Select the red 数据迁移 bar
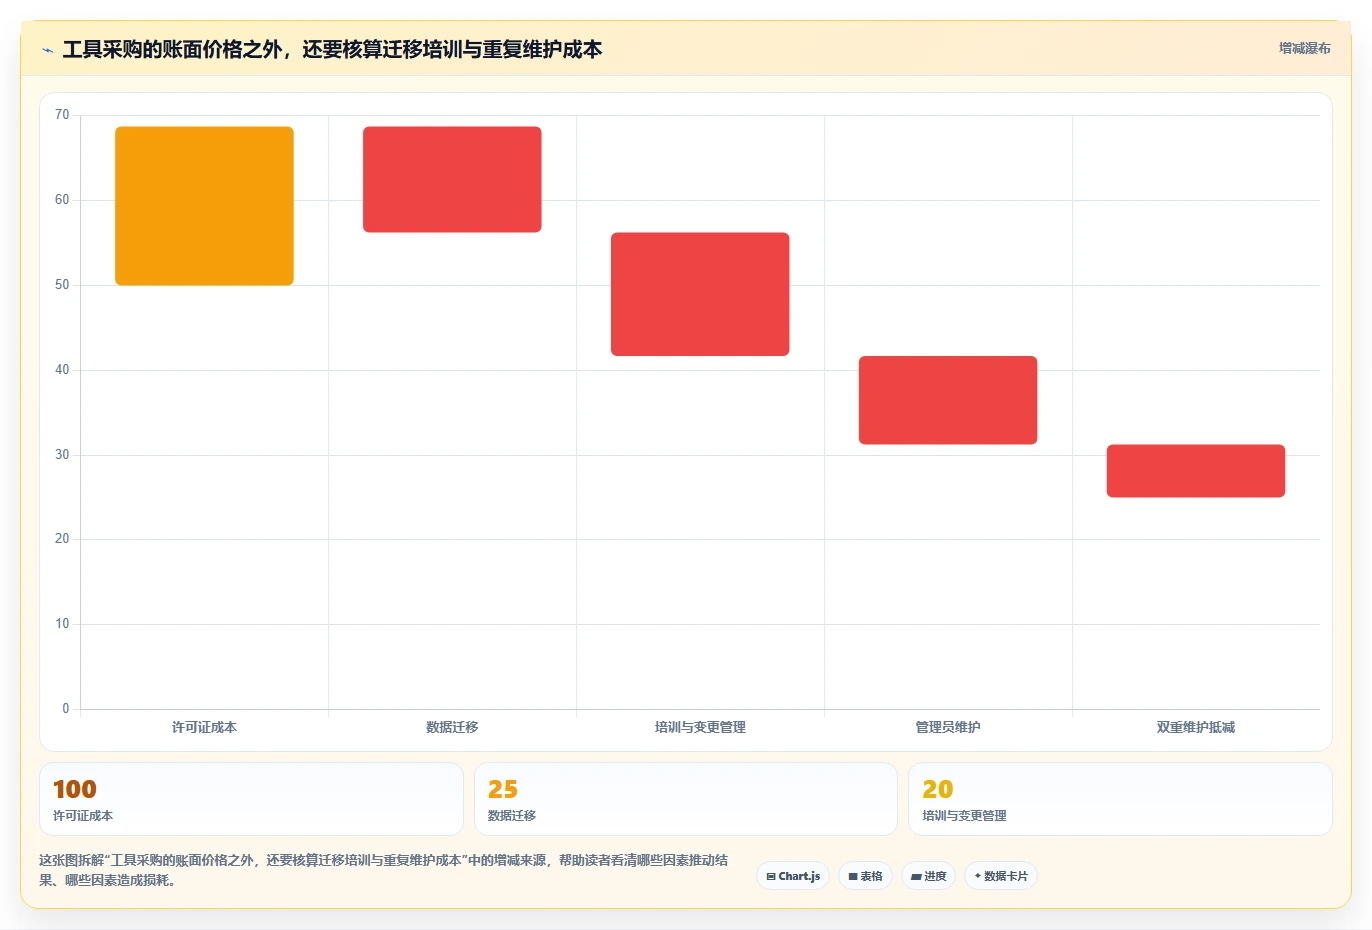The height and width of the screenshot is (930, 1372). tap(452, 180)
